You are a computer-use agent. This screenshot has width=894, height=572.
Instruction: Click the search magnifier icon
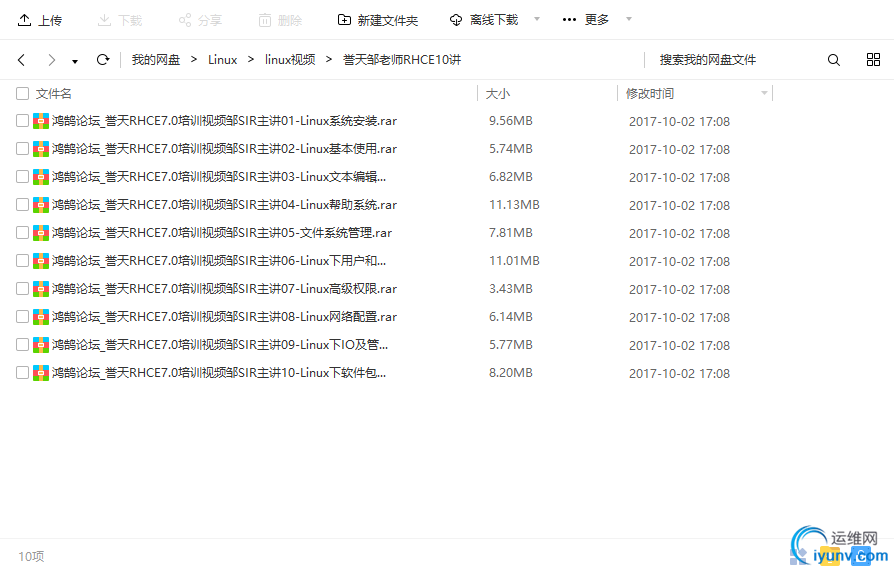834,60
